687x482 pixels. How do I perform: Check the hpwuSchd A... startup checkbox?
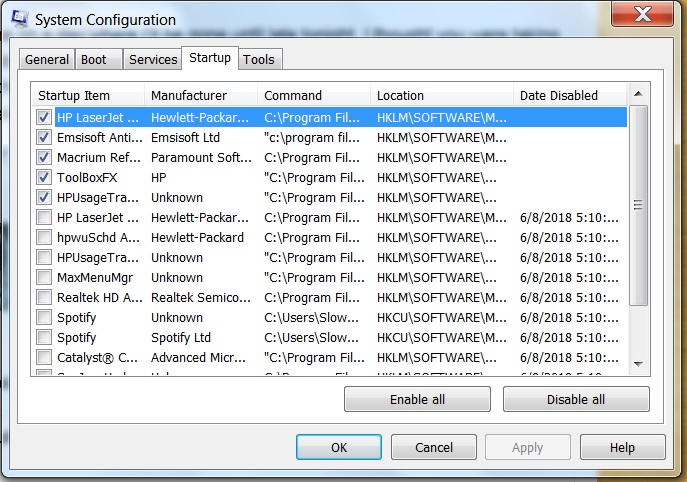[x=44, y=237]
